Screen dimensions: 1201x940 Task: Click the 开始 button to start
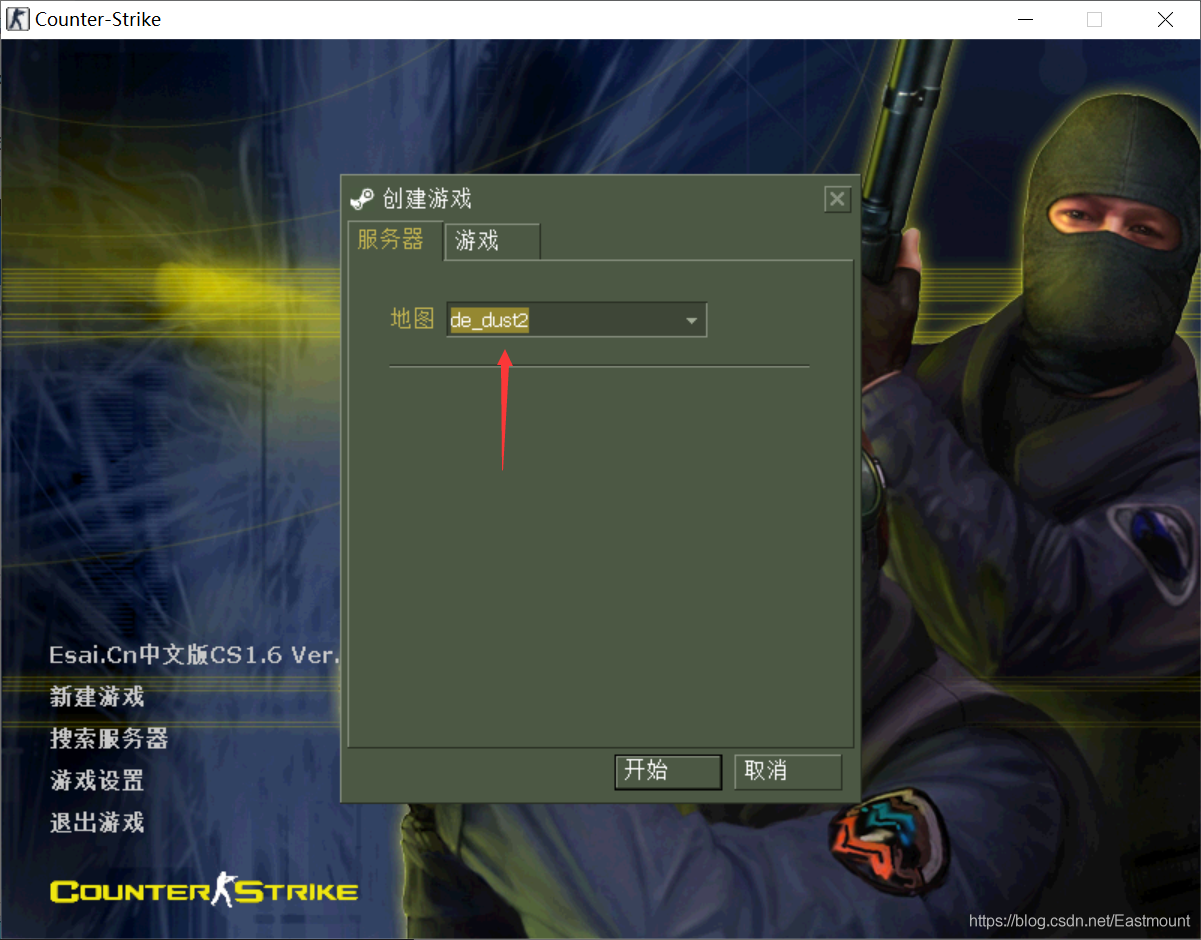coord(668,771)
